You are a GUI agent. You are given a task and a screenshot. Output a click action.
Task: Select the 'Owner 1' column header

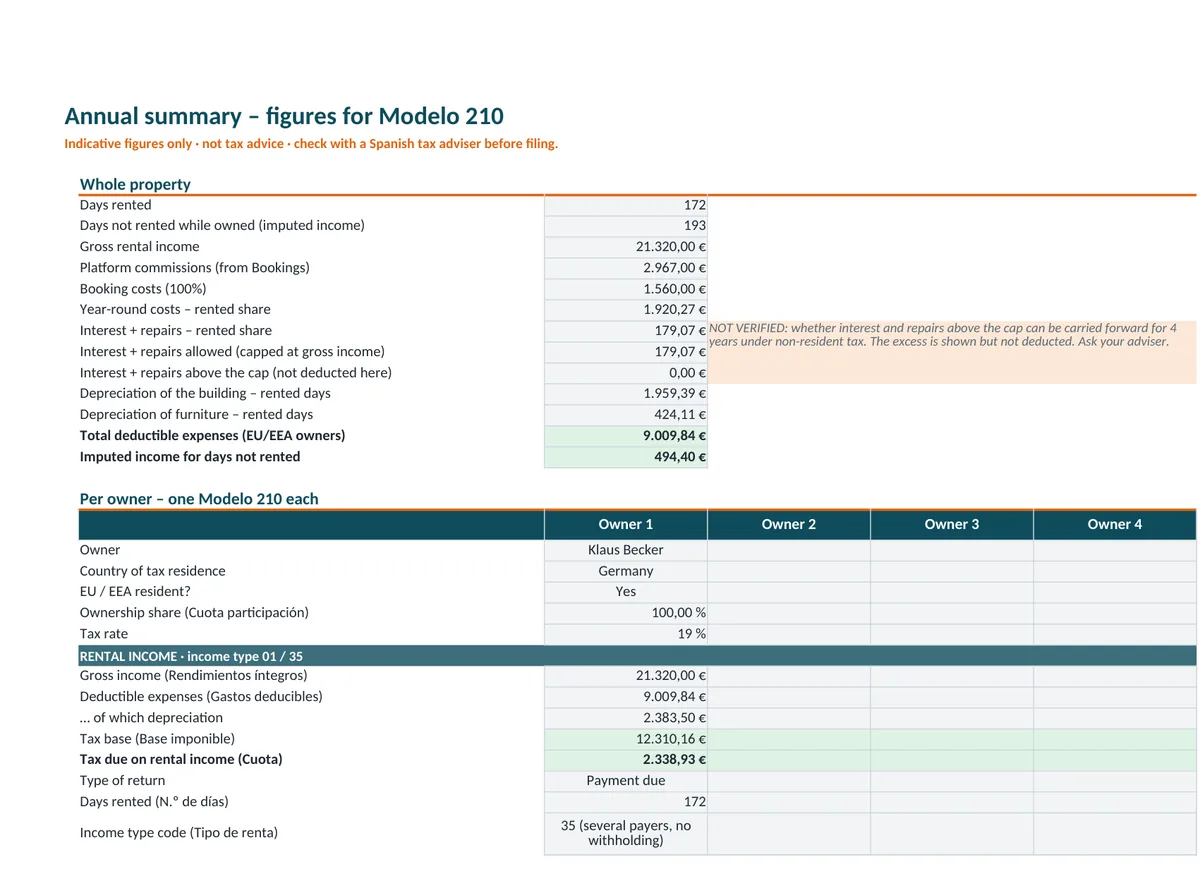tap(626, 525)
